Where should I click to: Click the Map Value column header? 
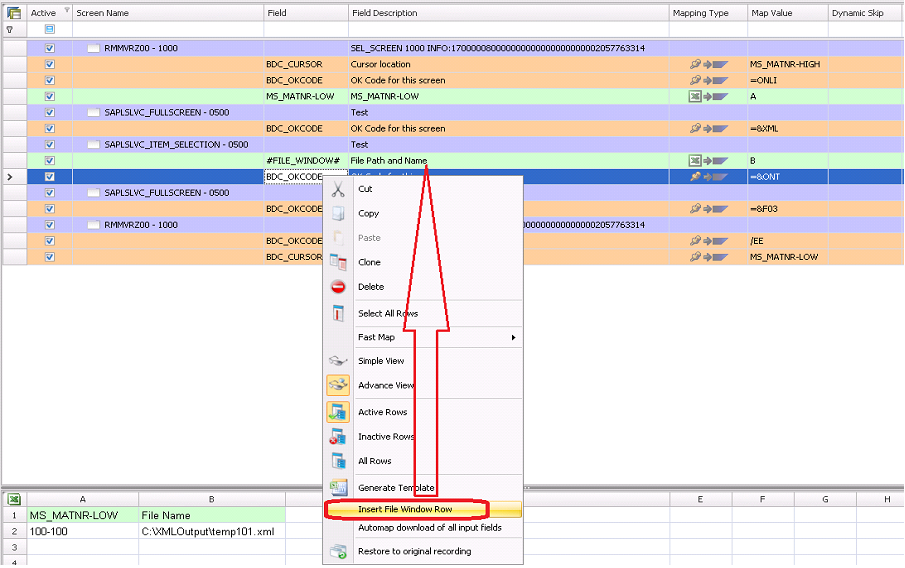tap(786, 13)
